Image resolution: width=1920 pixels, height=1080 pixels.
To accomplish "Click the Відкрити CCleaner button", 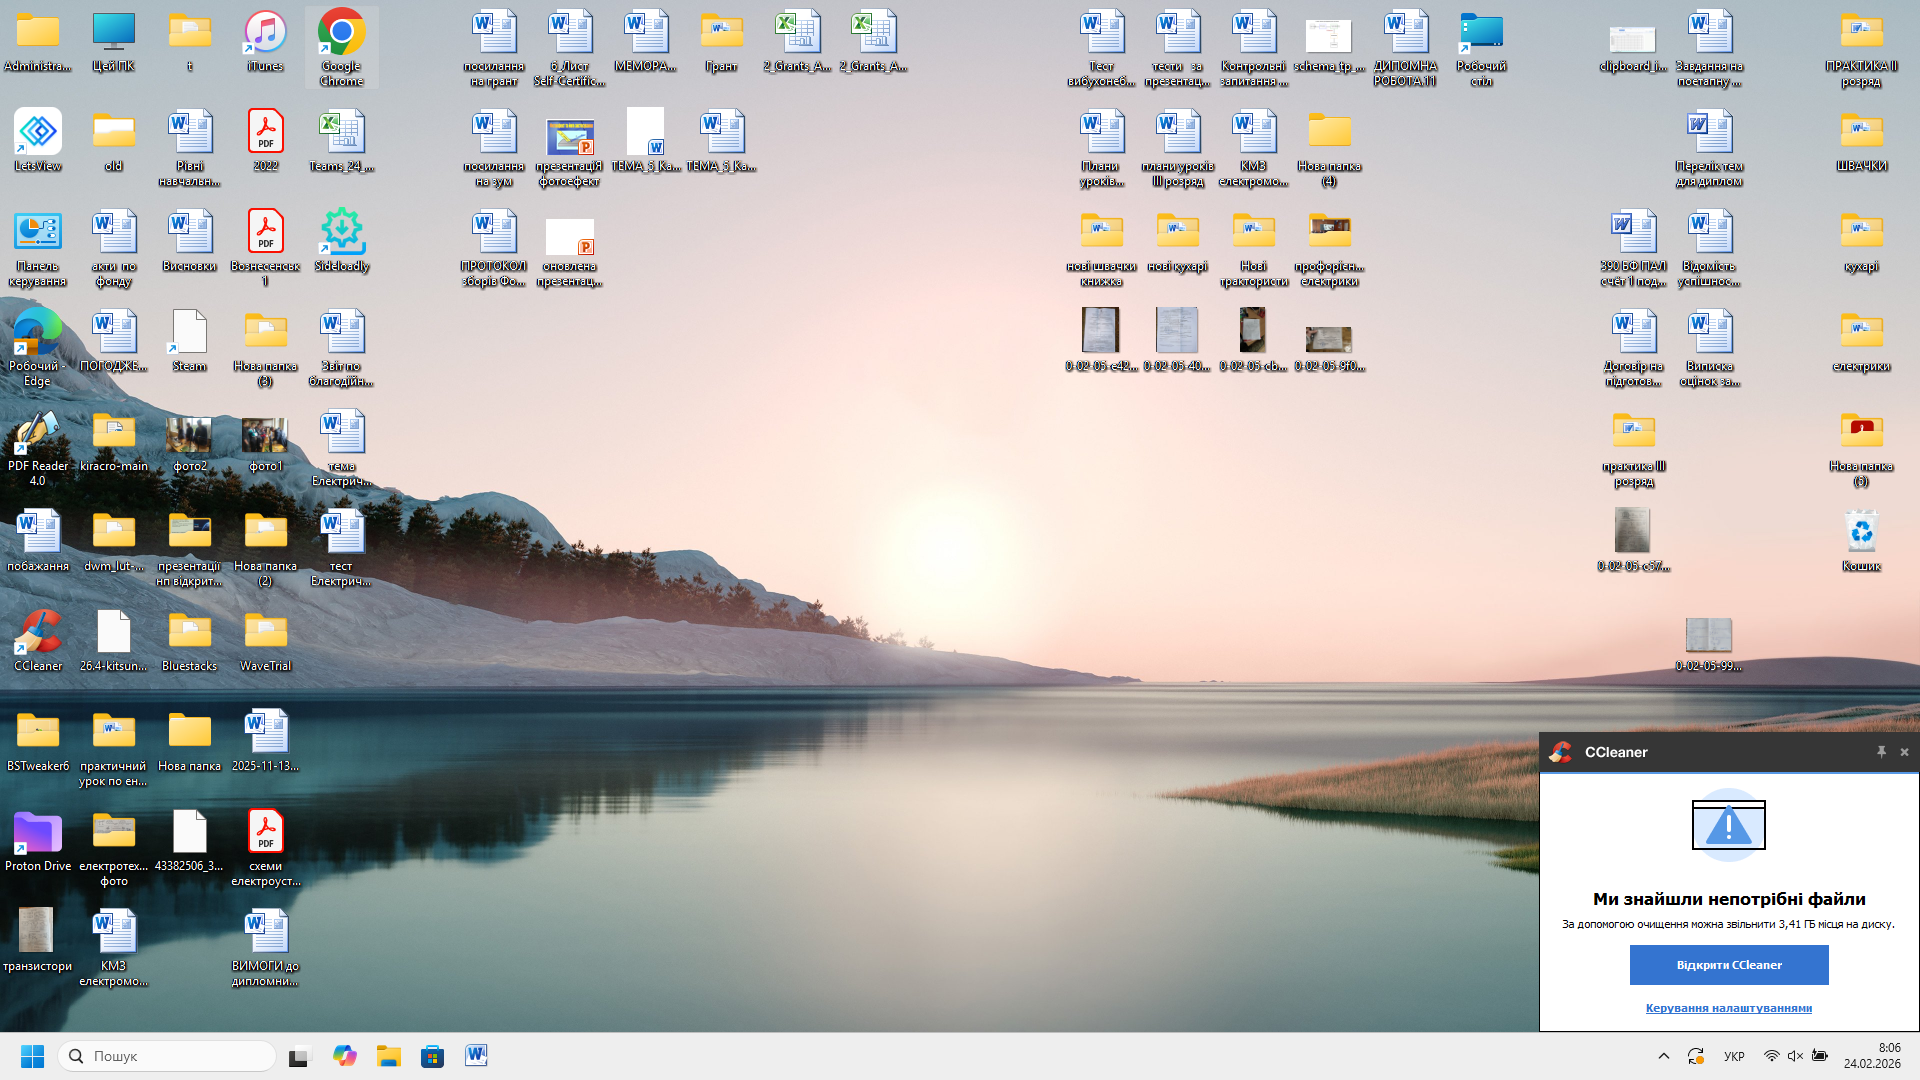I will click(x=1728, y=965).
